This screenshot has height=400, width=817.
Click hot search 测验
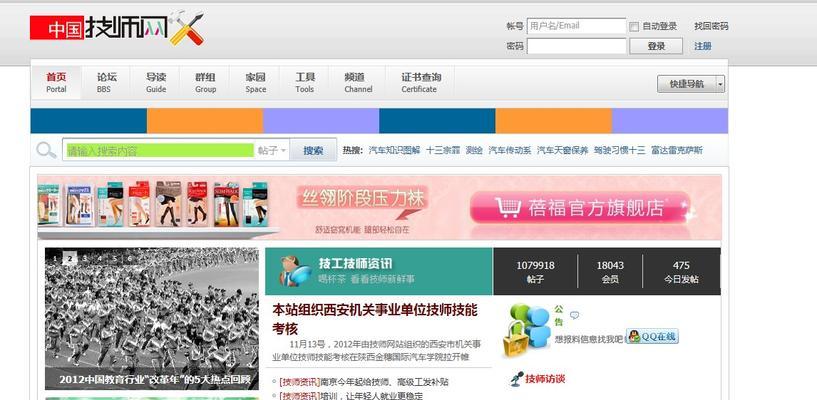tap(474, 151)
